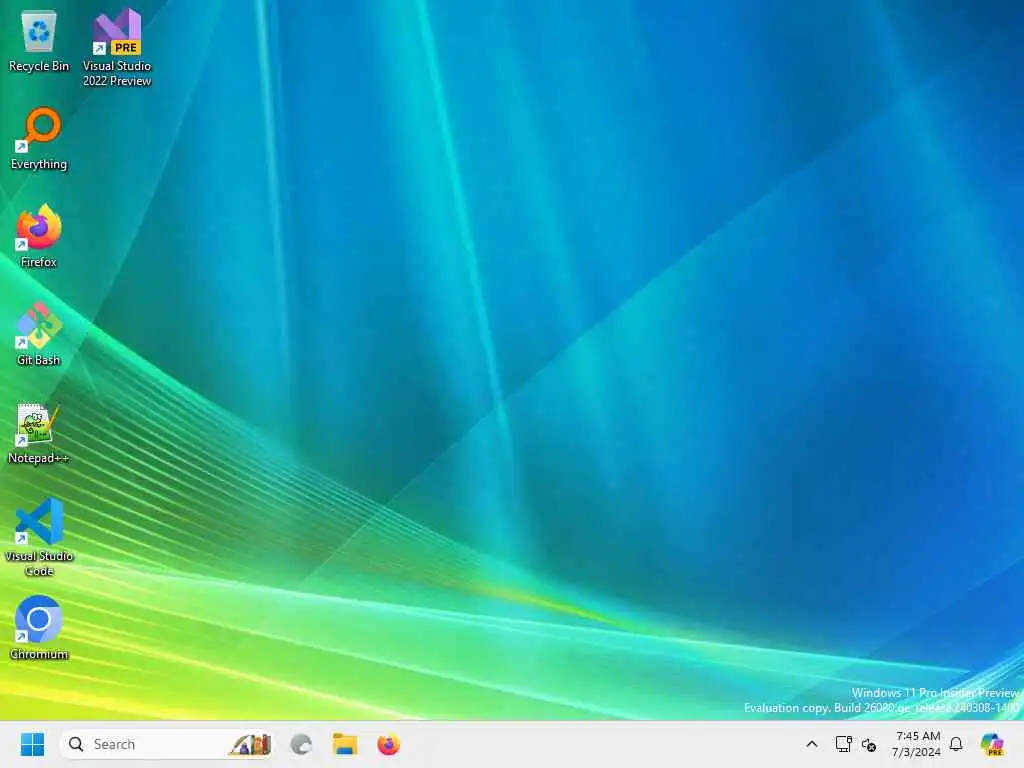Open the Windows Start menu
The width and height of the screenshot is (1024, 768).
(x=32, y=744)
